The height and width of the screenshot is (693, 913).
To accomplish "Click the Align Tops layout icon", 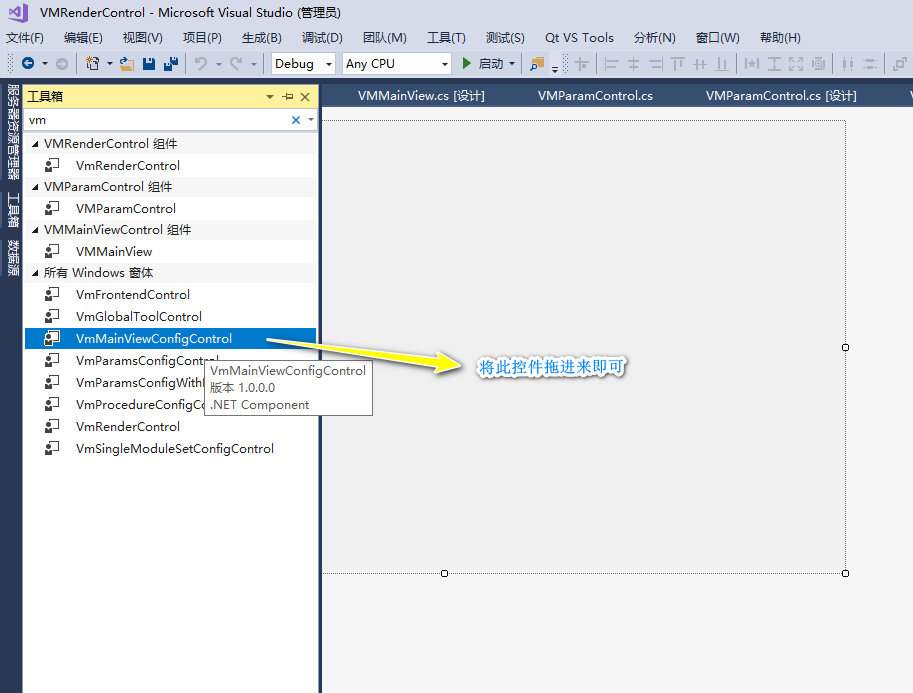I will pos(677,63).
